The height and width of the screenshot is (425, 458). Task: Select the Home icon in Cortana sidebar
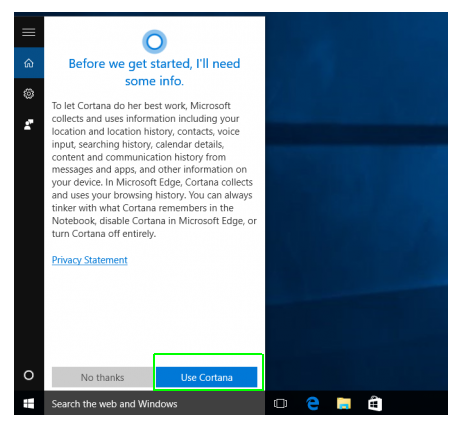(x=29, y=63)
